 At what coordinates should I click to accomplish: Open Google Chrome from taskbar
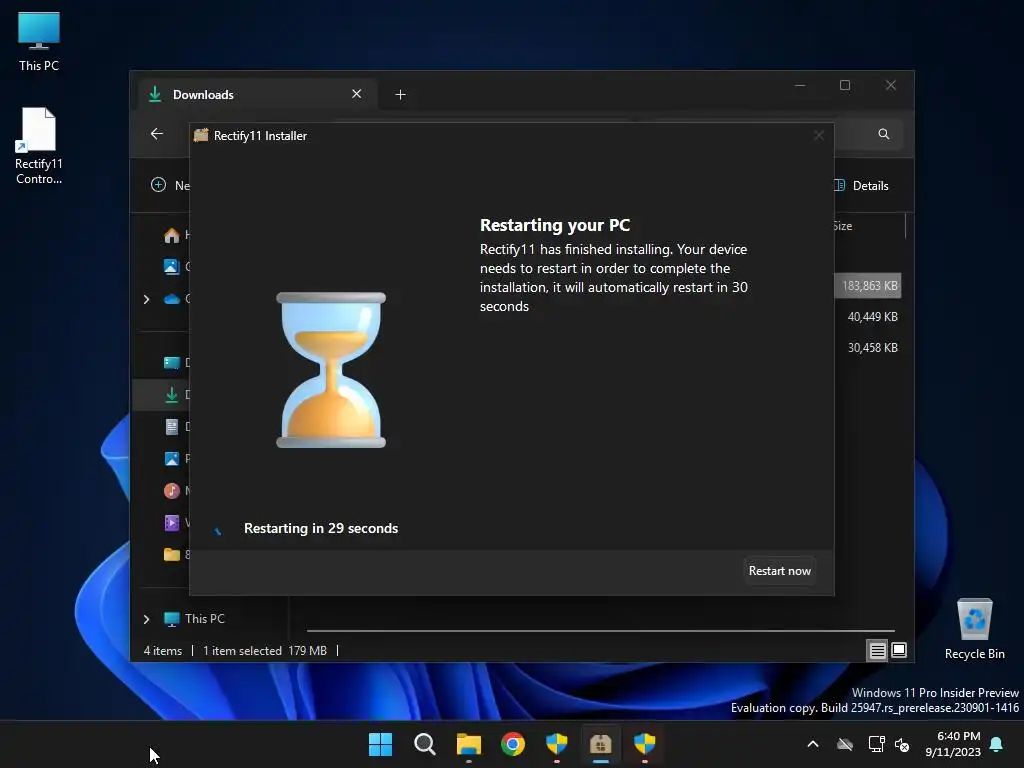pyautogui.click(x=513, y=744)
